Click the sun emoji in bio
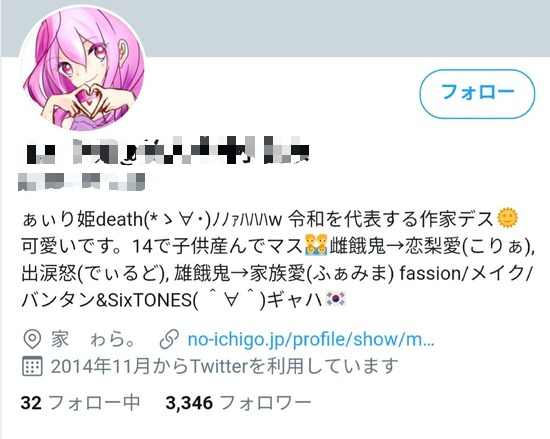The width and height of the screenshot is (550, 439). tap(507, 218)
